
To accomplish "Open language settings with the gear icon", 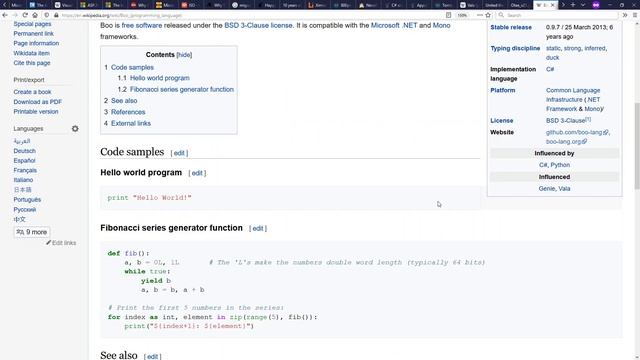I will click(x=75, y=129).
